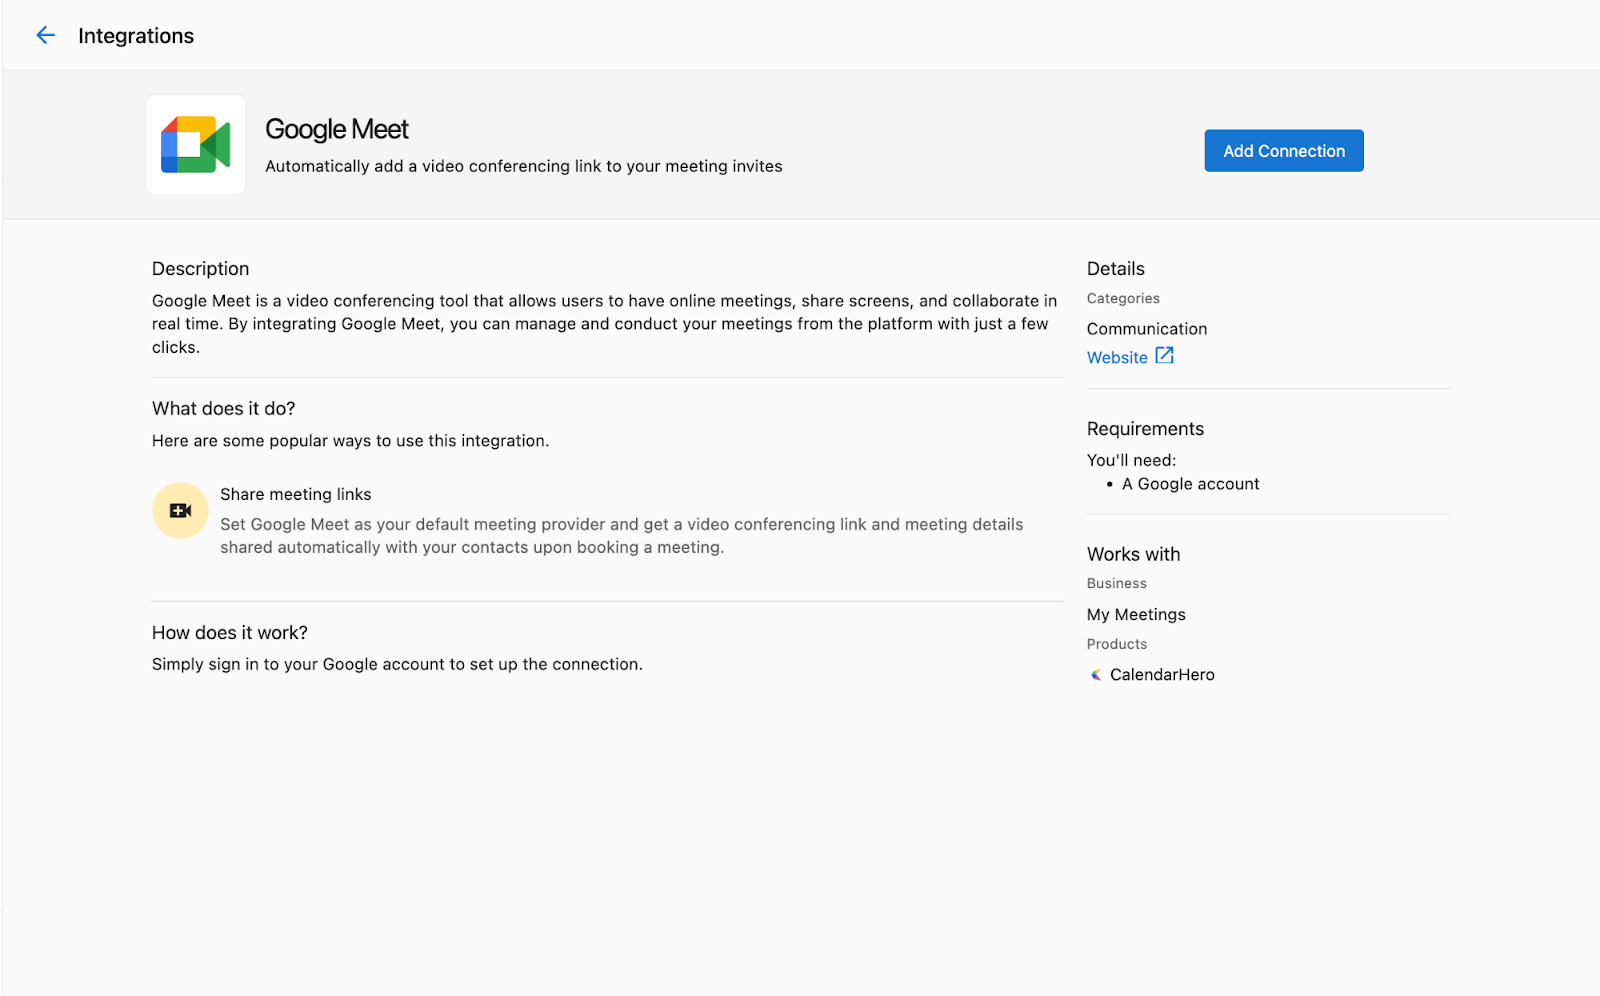The height and width of the screenshot is (996, 1600).
Task: Click the Details heading
Action: coord(1116,269)
